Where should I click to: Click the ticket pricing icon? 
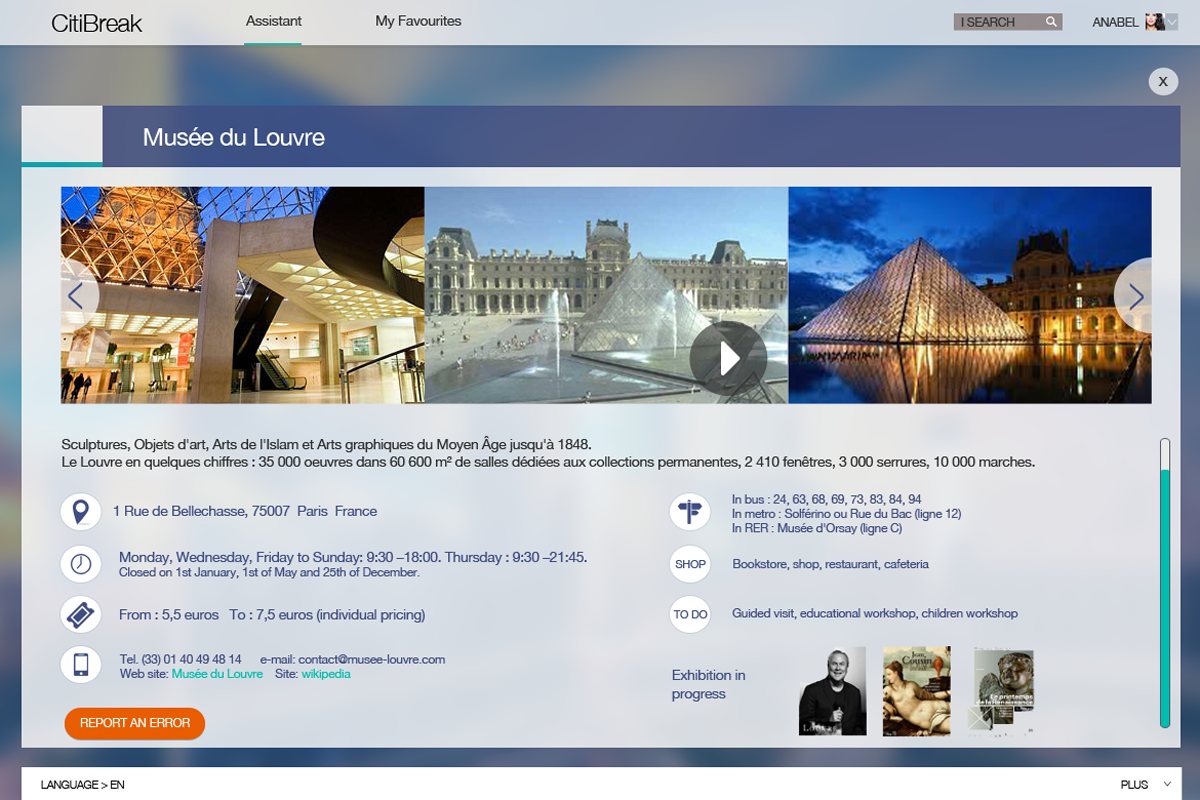tap(80, 615)
